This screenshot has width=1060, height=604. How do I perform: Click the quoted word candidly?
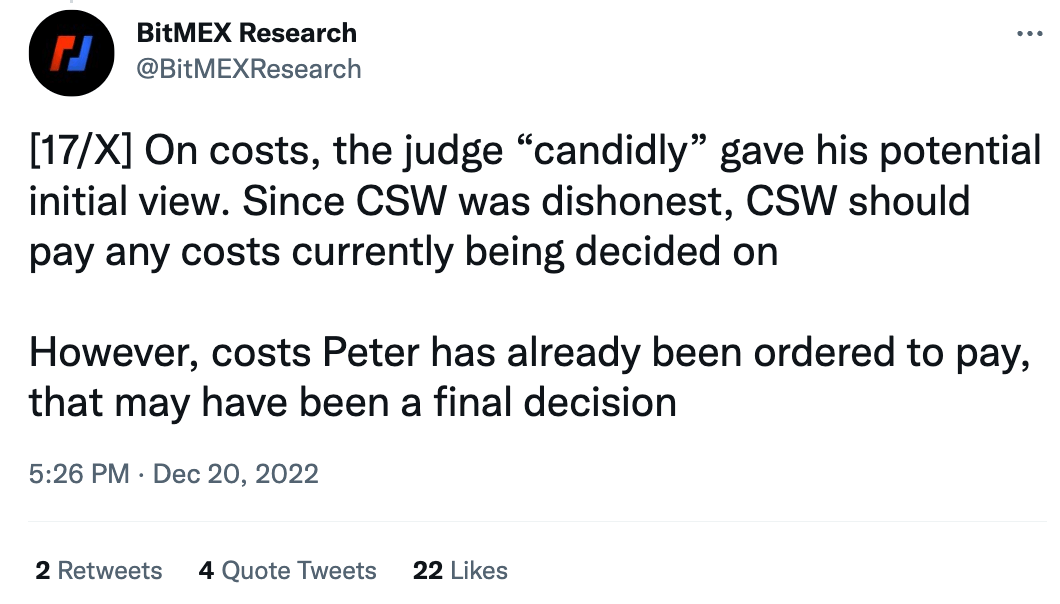[x=611, y=150]
